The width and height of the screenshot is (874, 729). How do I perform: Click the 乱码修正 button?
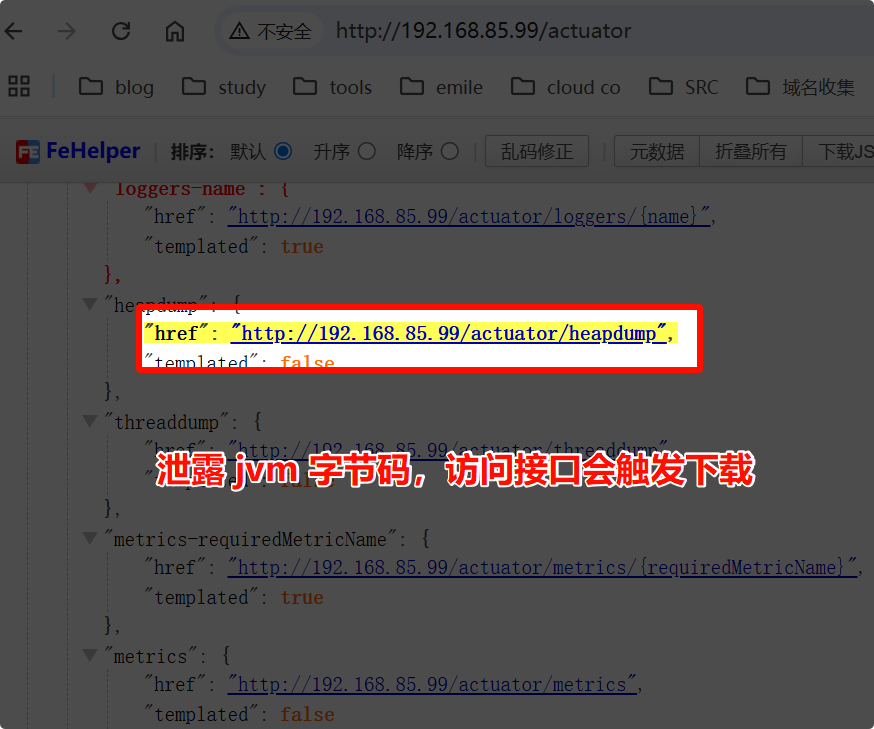537,152
